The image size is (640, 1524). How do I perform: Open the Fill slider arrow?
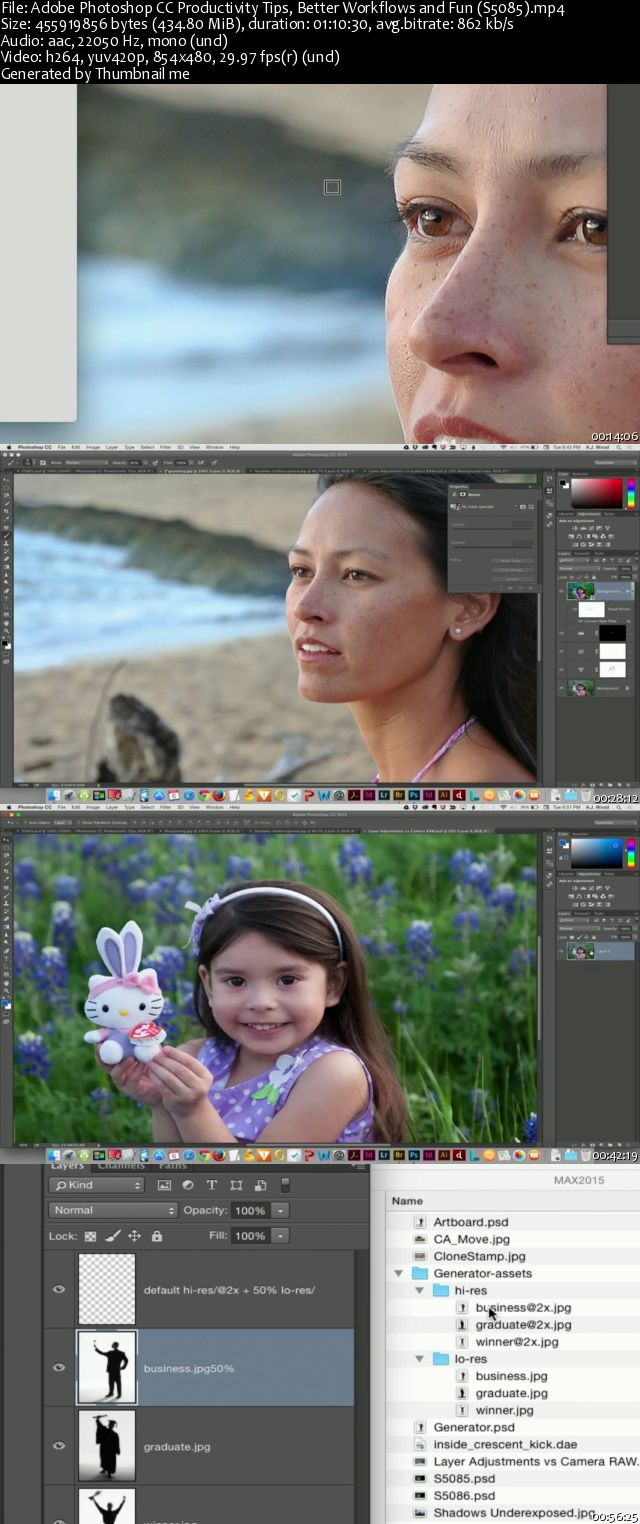tap(281, 1236)
